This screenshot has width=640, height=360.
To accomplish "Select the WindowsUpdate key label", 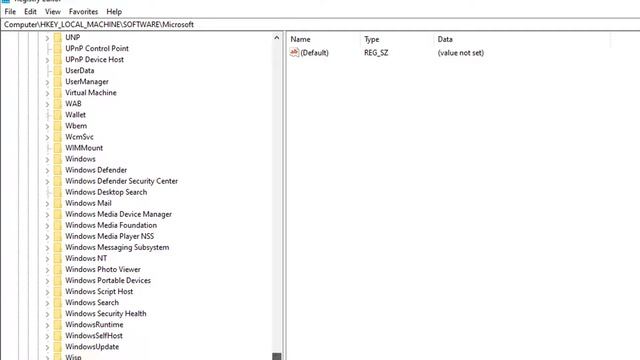I will click(x=92, y=347).
